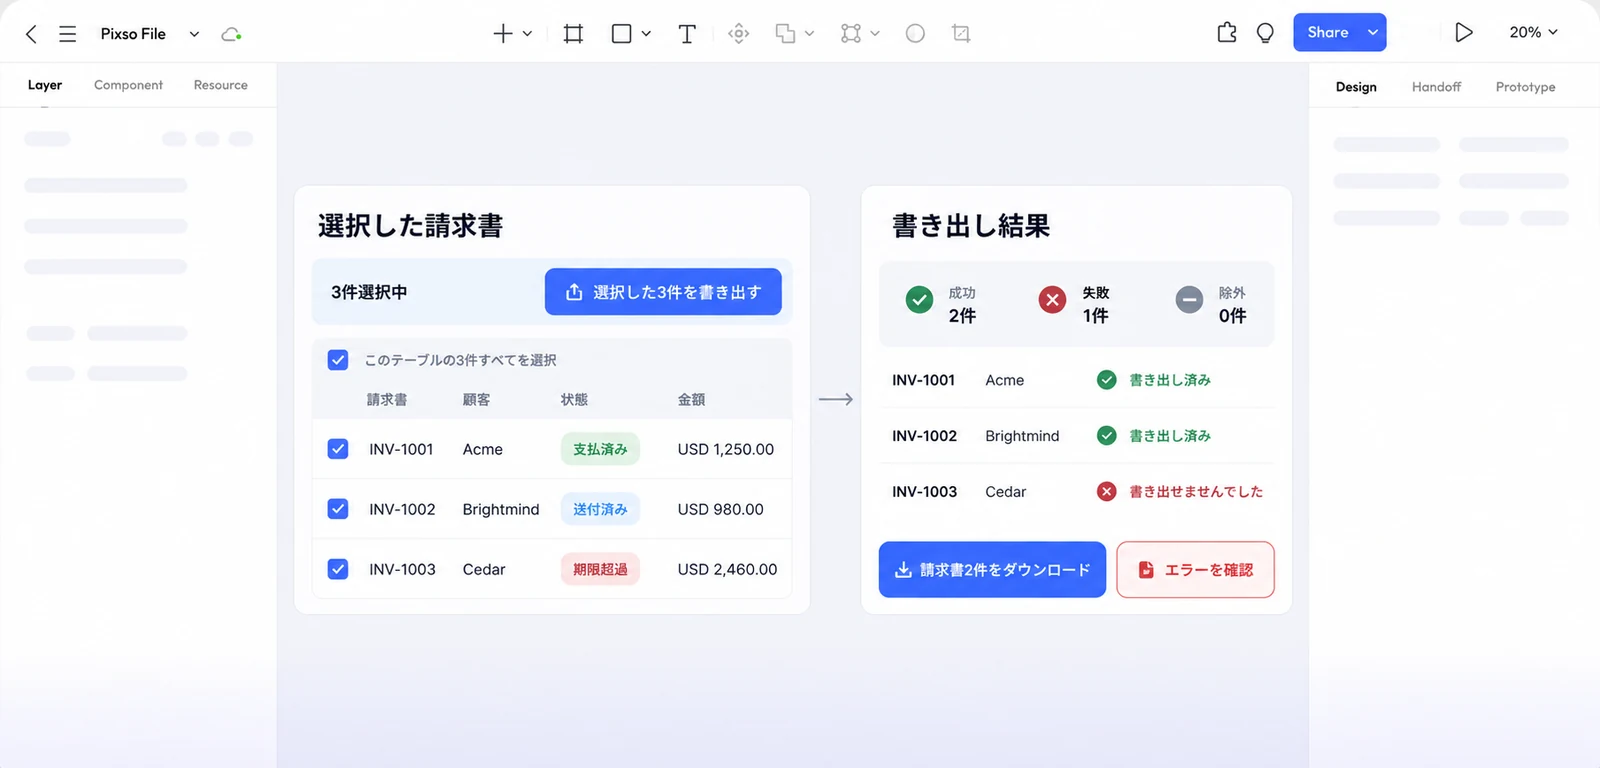Open the Share button dropdown arrow
Screen dimensions: 1600x768
[x=1373, y=33]
